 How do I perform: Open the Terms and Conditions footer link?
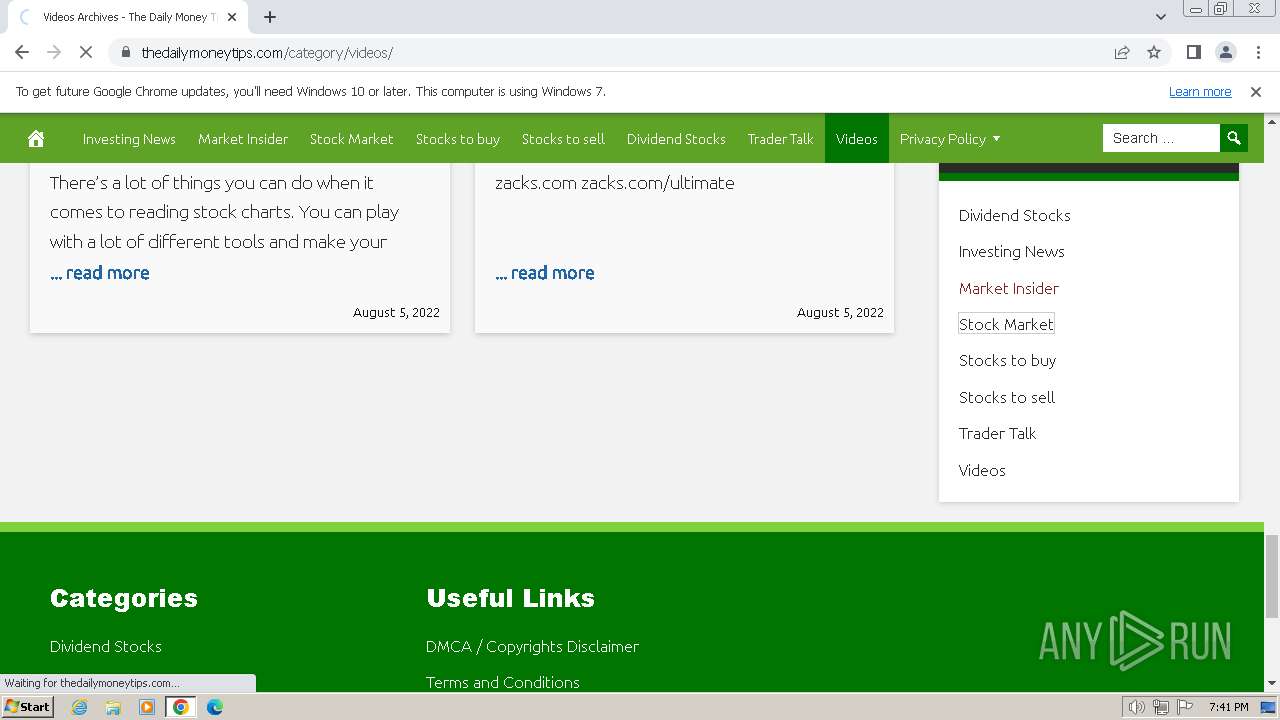point(503,682)
